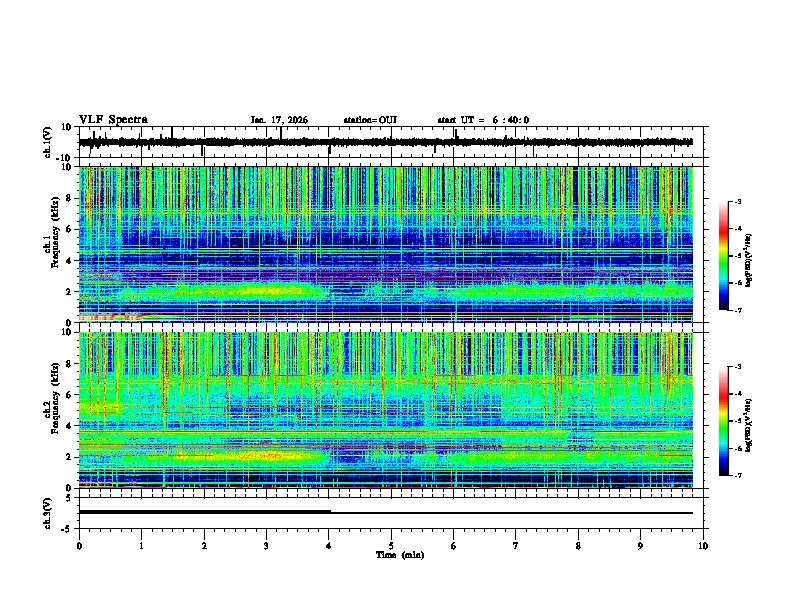The height and width of the screenshot is (612, 792).
Task: Click time axis tick label "8"
Action: [x=578, y=546]
